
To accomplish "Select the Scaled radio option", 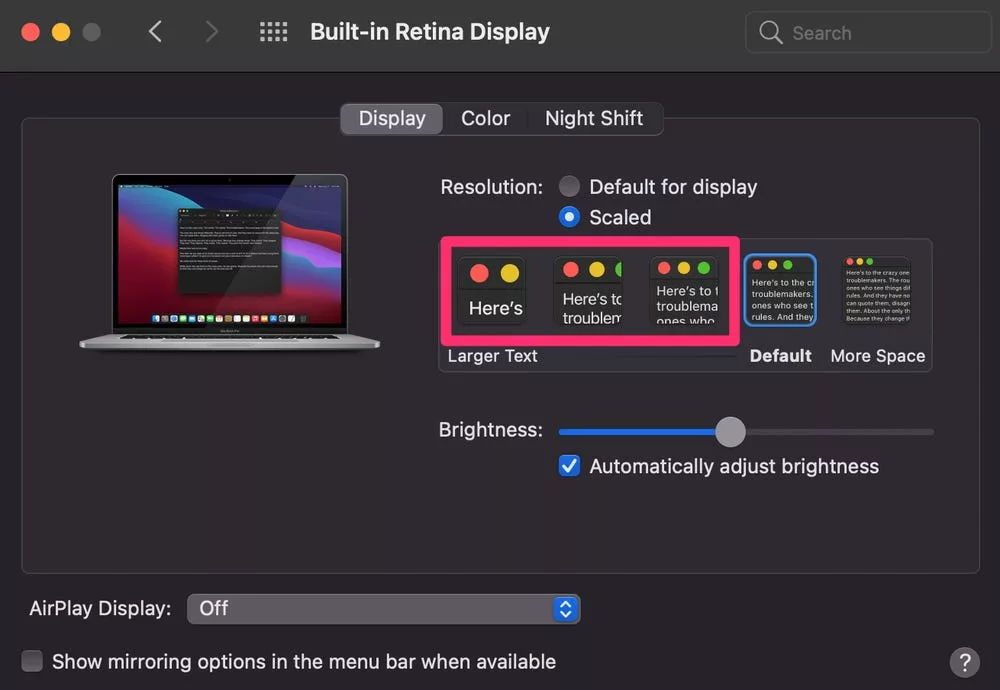I will pyautogui.click(x=569, y=217).
